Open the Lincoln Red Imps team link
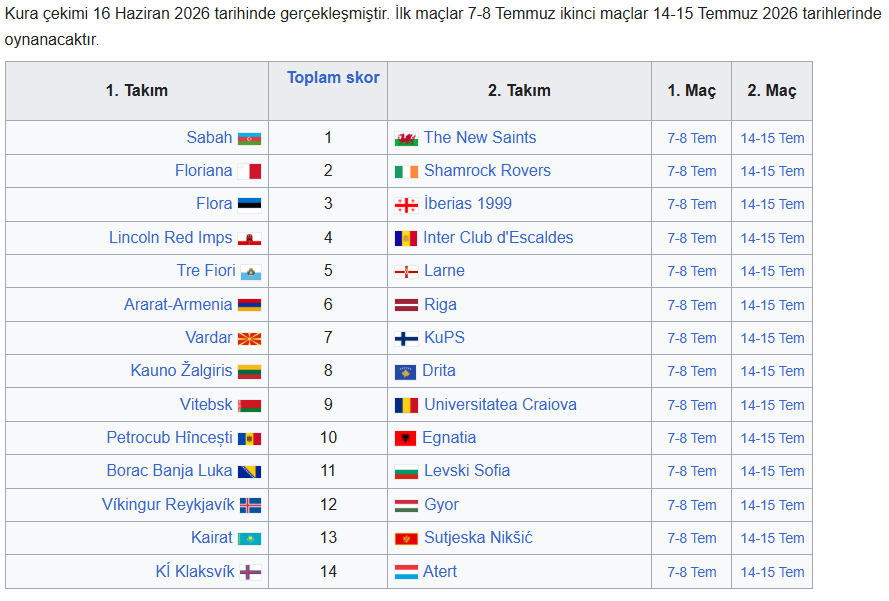This screenshot has width=889, height=601. coord(171,238)
